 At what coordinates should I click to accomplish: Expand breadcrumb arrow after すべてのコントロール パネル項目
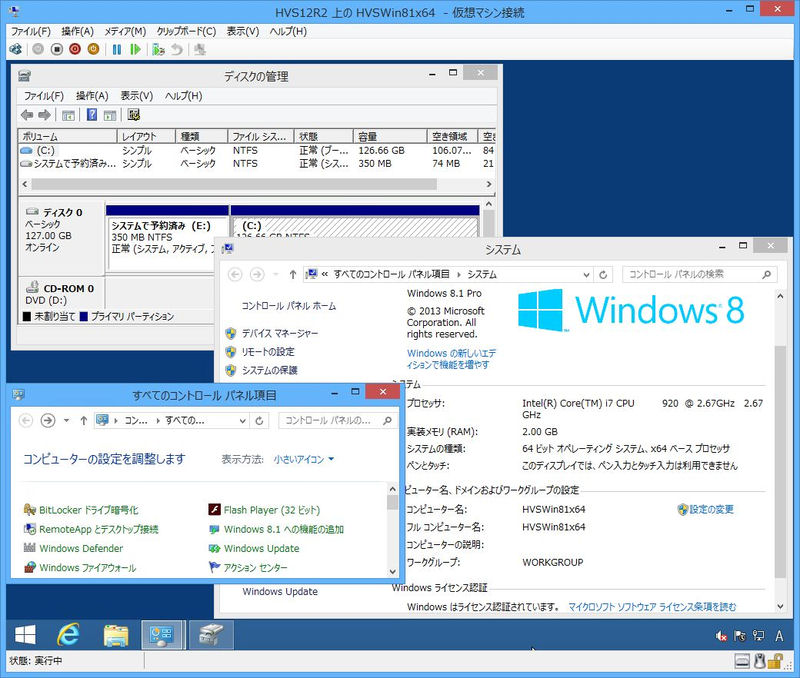[x=459, y=274]
